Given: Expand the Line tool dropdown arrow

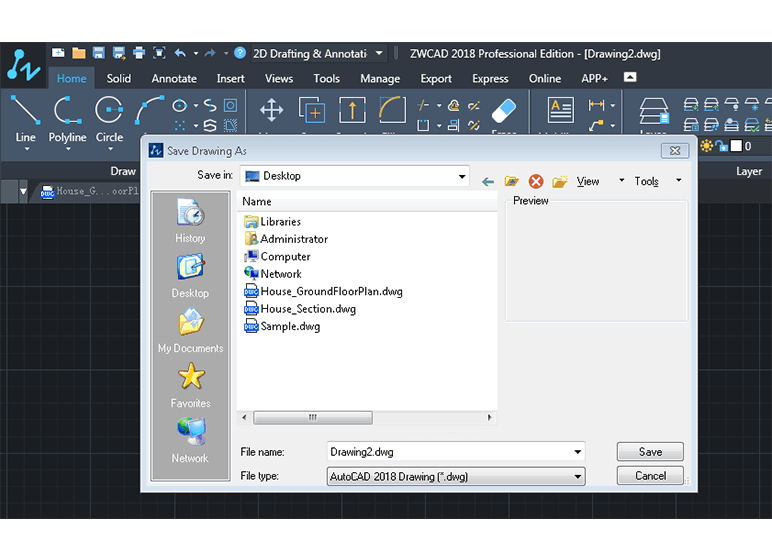Looking at the screenshot, I should tap(27, 149).
